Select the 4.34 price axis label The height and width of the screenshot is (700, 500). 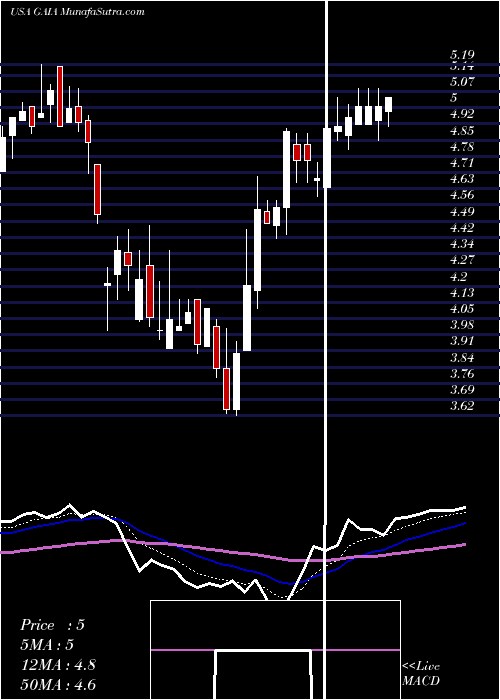(462, 244)
